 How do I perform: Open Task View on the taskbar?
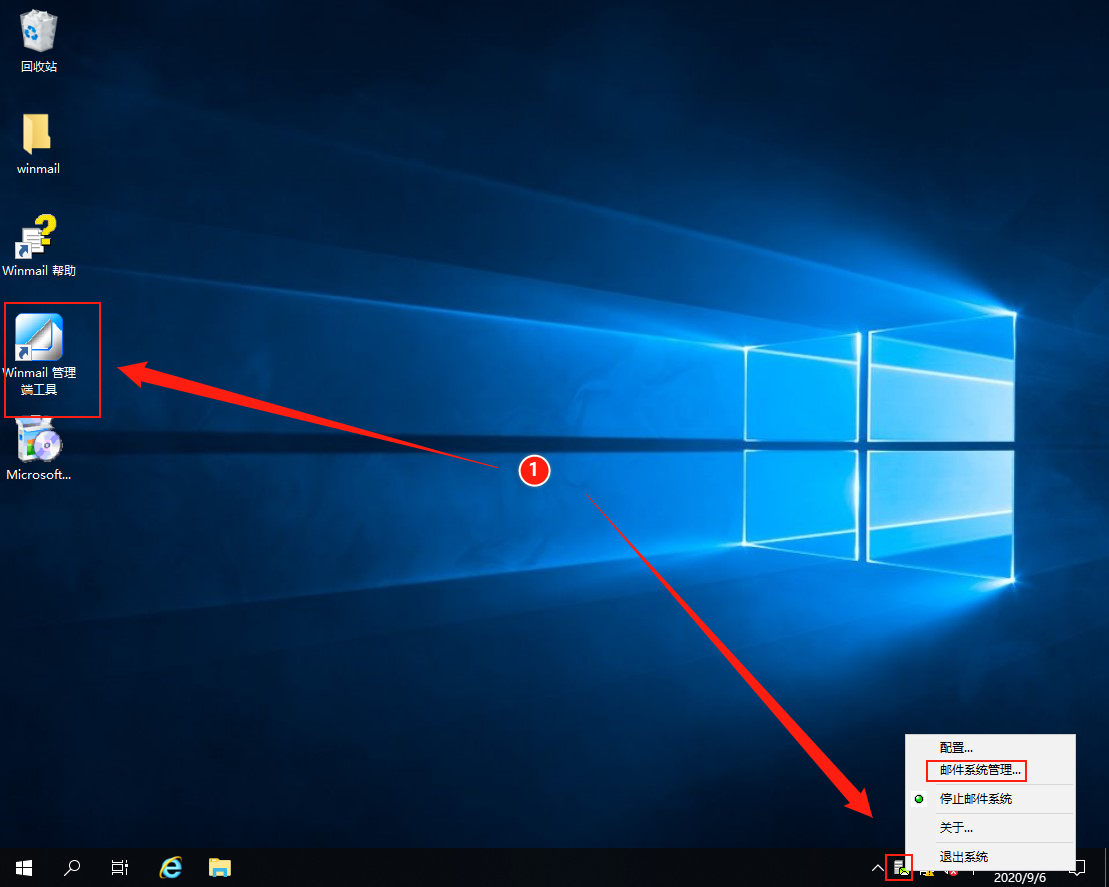point(120,867)
